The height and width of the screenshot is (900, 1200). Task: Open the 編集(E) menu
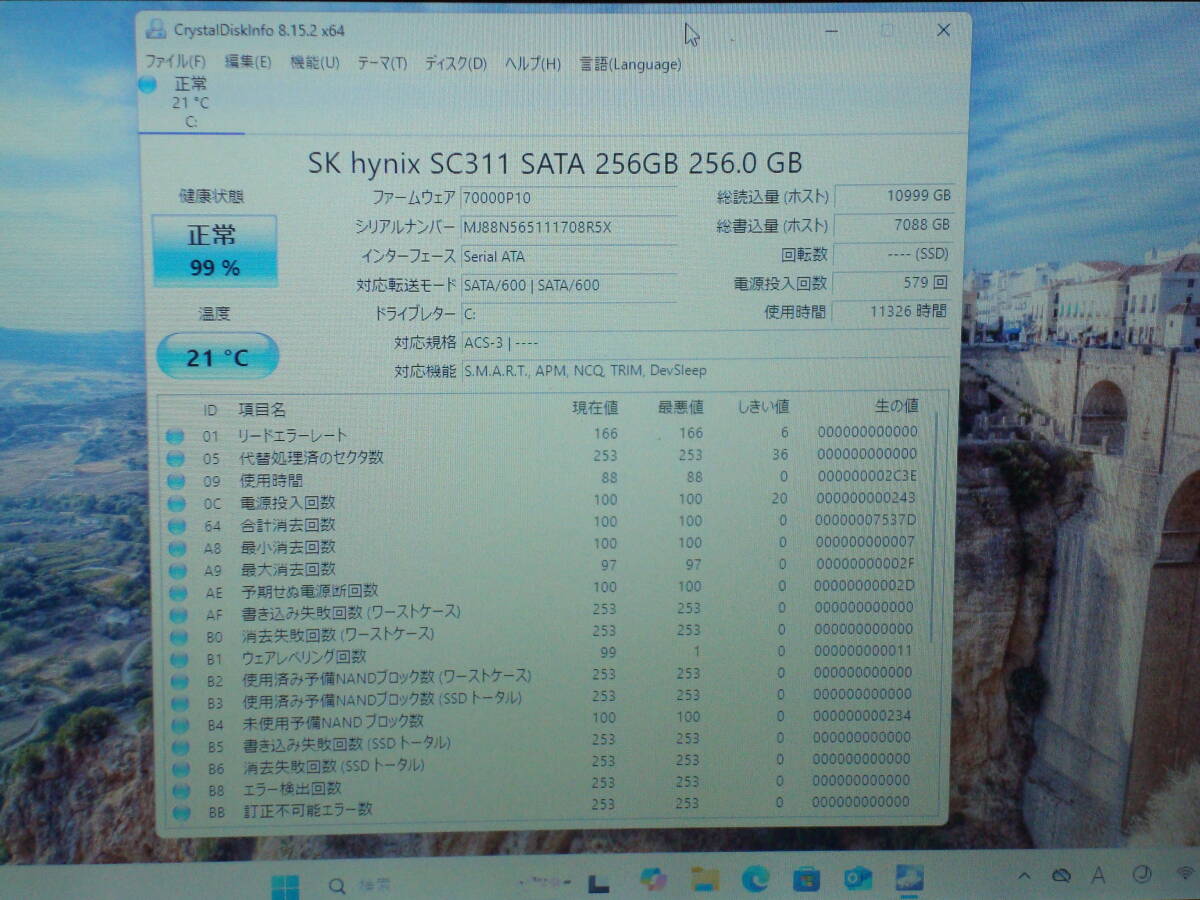248,62
